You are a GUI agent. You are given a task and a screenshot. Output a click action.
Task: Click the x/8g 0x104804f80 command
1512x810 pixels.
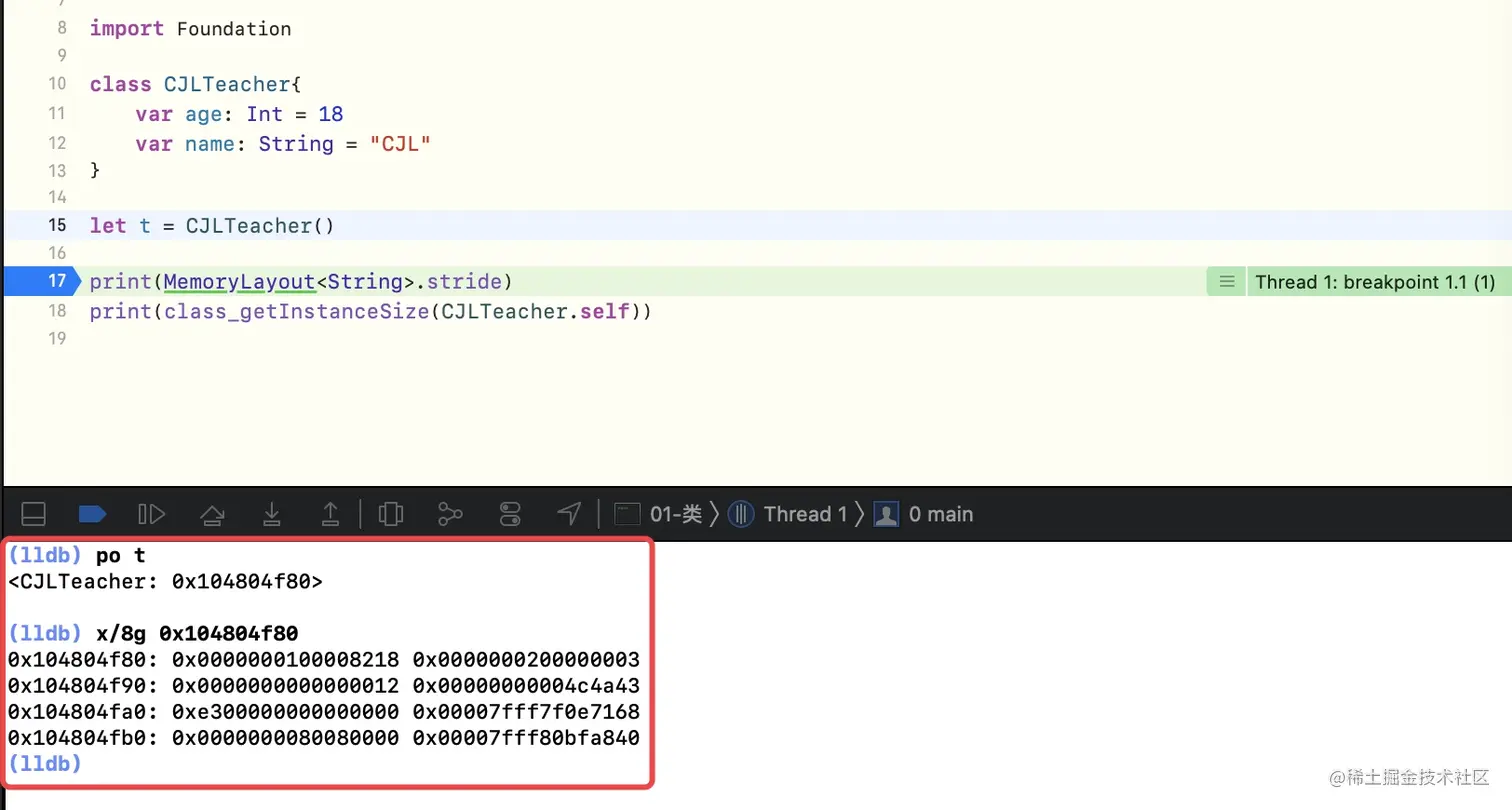197,633
